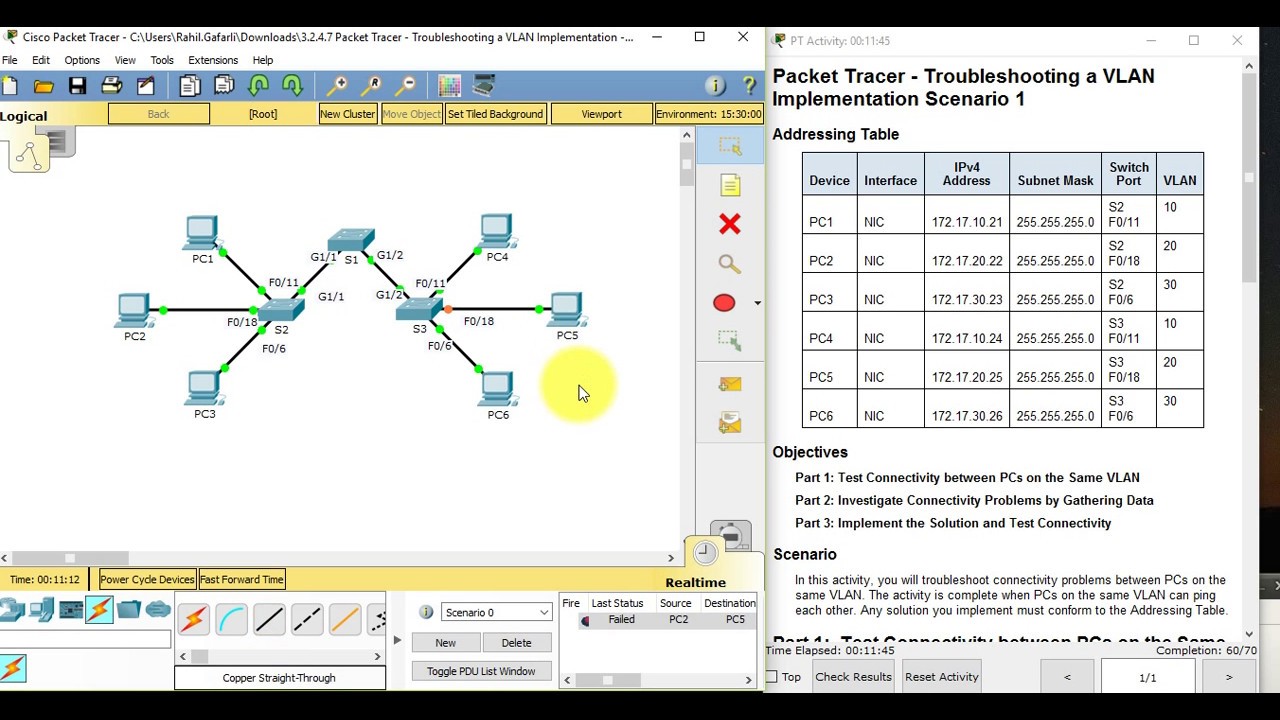Select the Multiuser Connection cloud icon
This screenshot has width=1280, height=720.
pos(158,609)
